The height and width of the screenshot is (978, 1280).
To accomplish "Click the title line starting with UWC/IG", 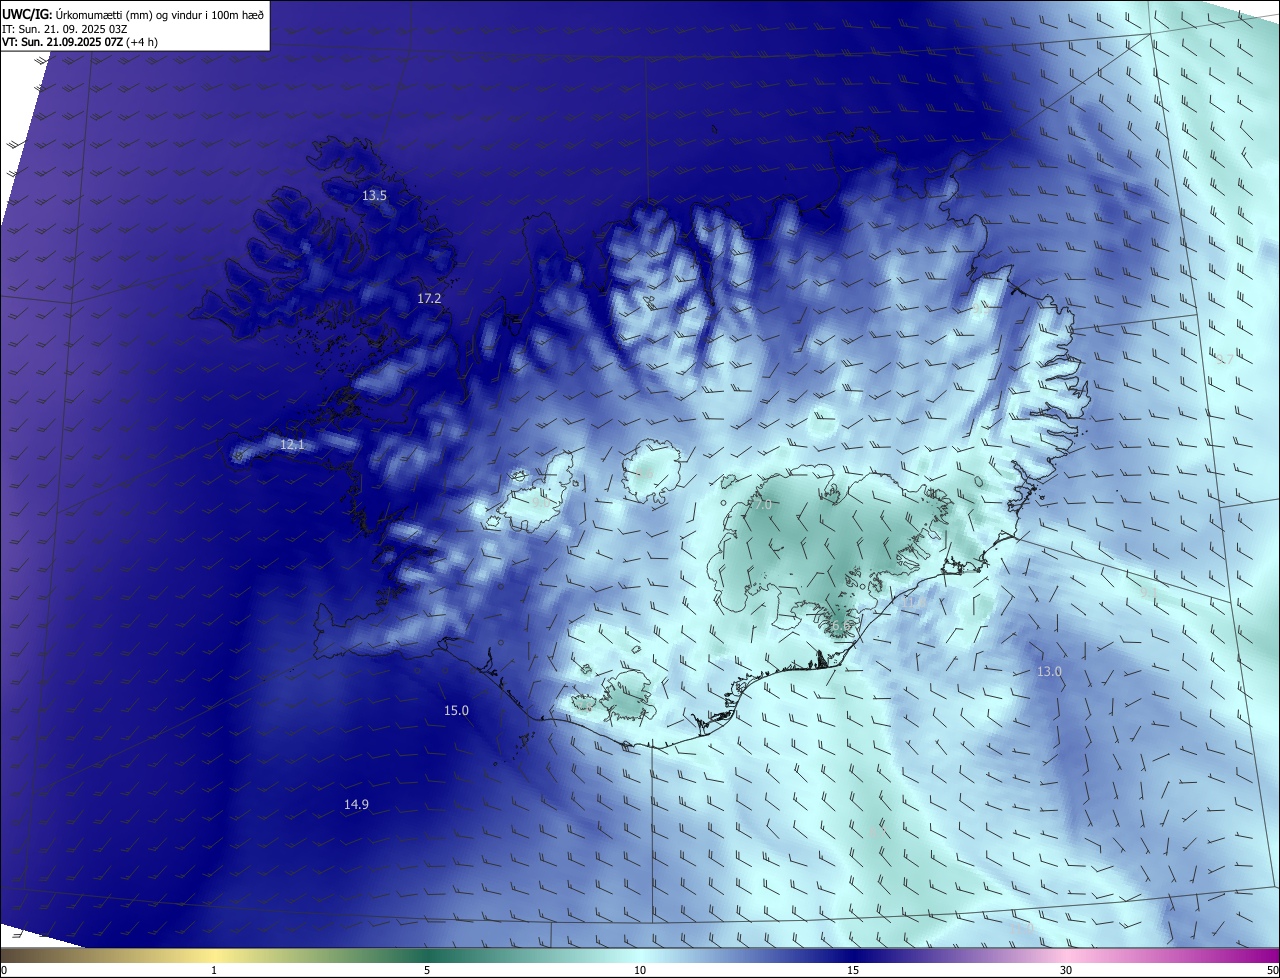I will pos(133,13).
